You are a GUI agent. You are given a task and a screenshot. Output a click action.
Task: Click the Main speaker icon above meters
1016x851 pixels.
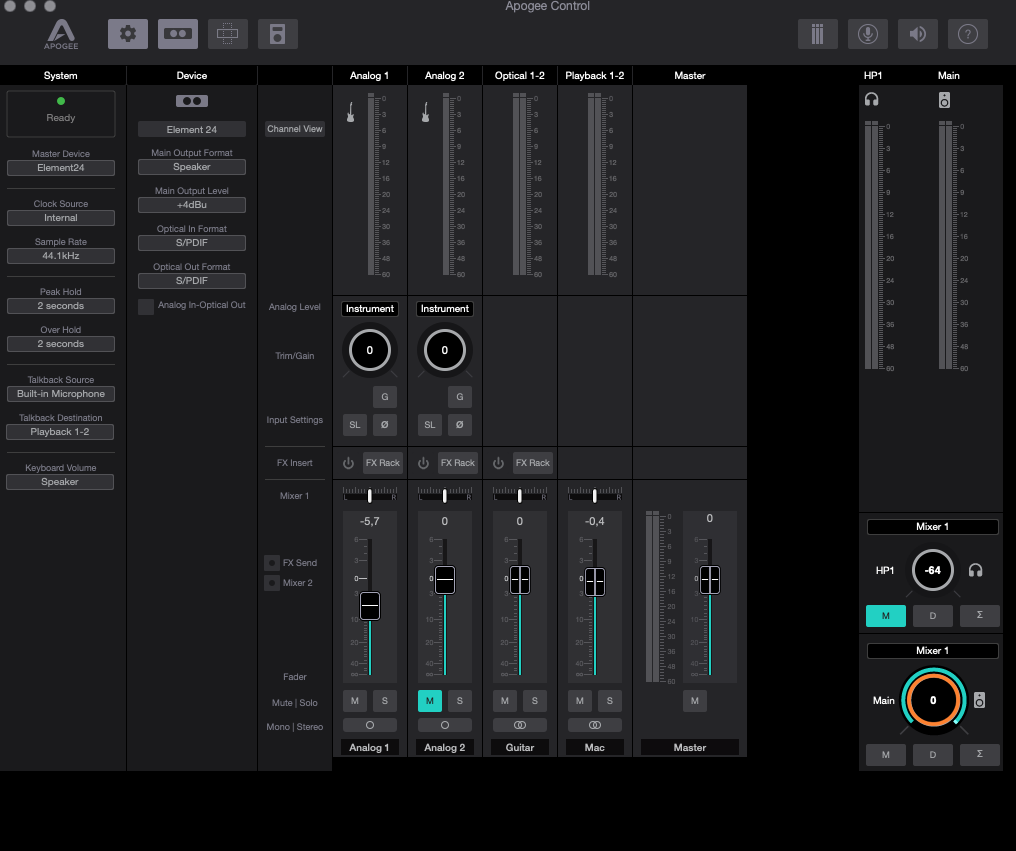pos(945,100)
